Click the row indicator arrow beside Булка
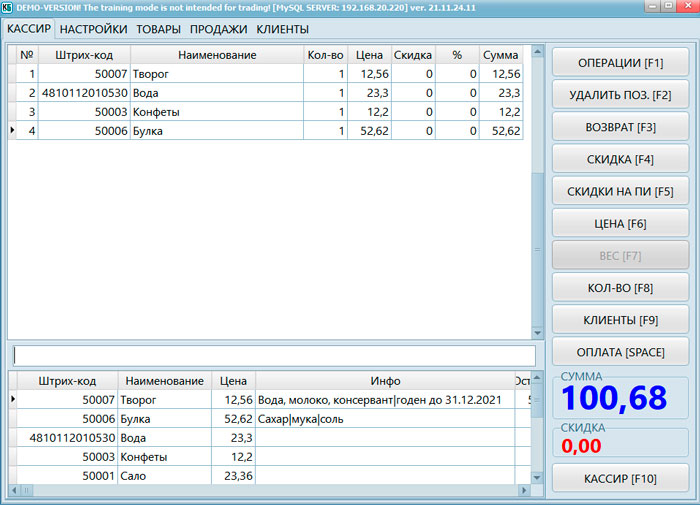The width and height of the screenshot is (700, 505). (x=12, y=130)
